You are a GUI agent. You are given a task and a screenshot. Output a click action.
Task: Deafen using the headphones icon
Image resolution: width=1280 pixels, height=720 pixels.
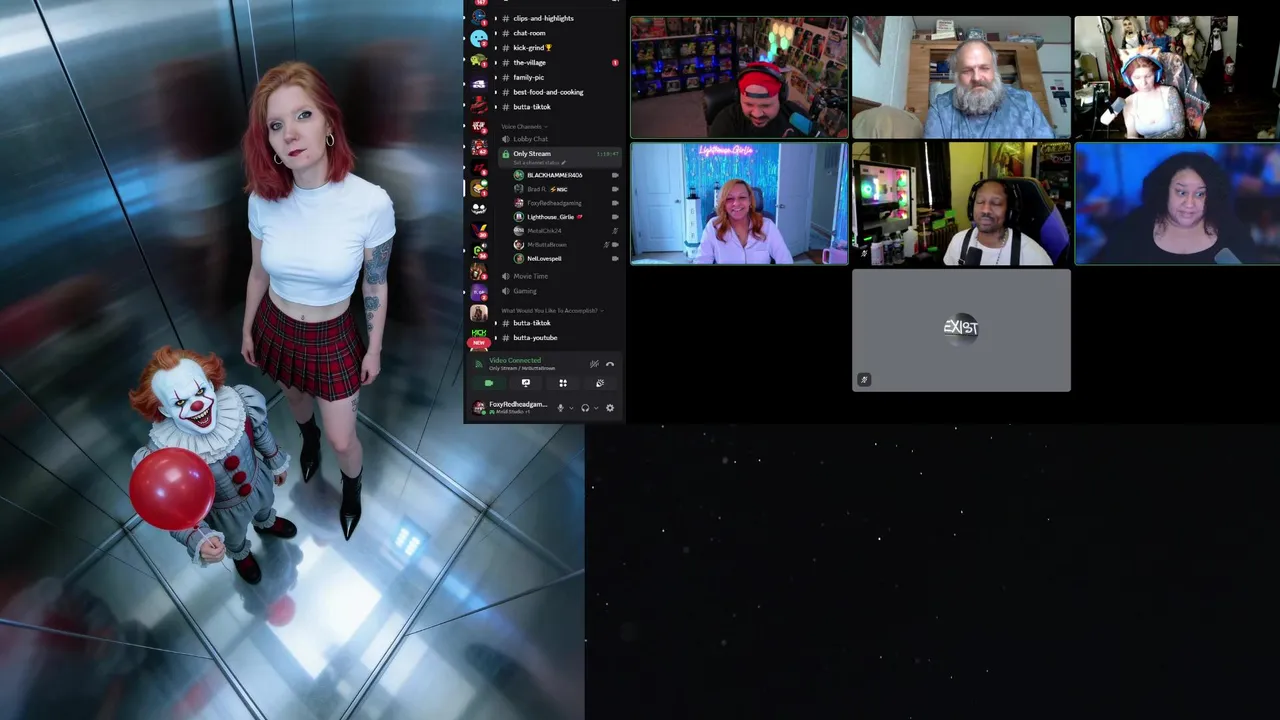585,408
